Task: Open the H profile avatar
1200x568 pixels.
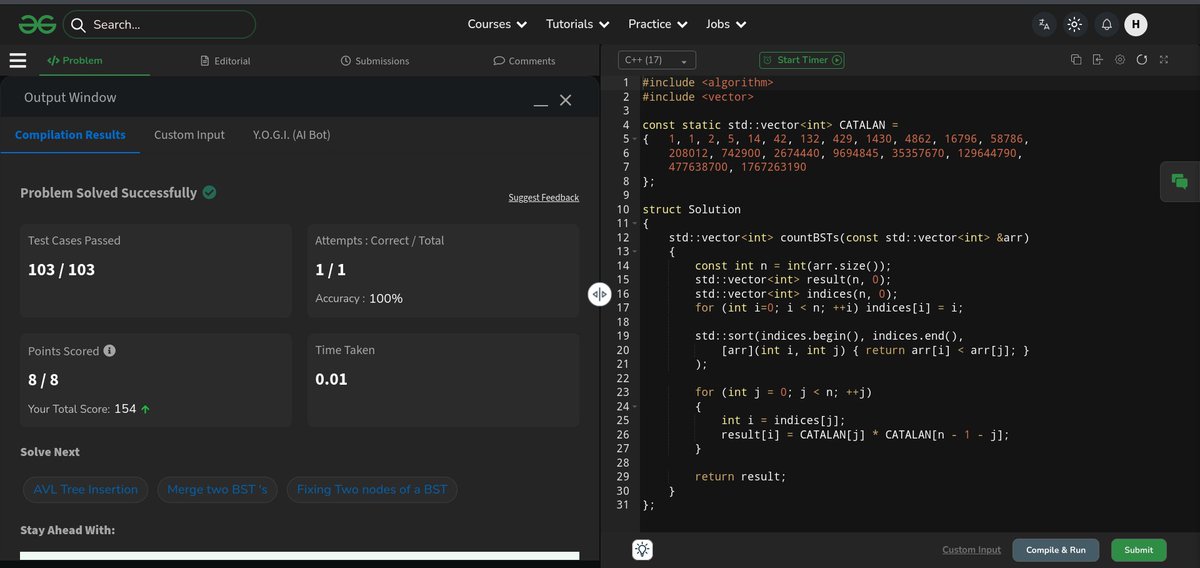Action: point(1135,24)
